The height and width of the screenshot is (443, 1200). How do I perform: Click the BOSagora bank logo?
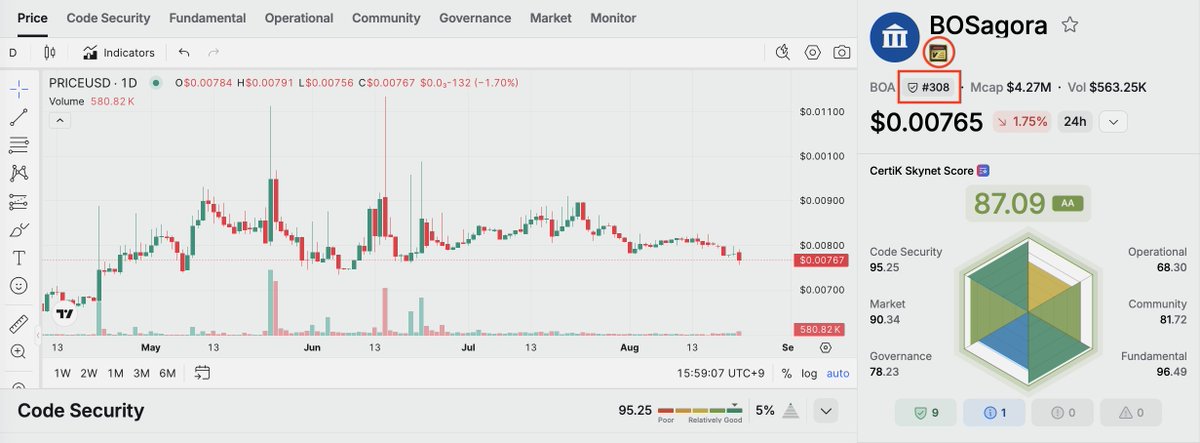[896, 37]
